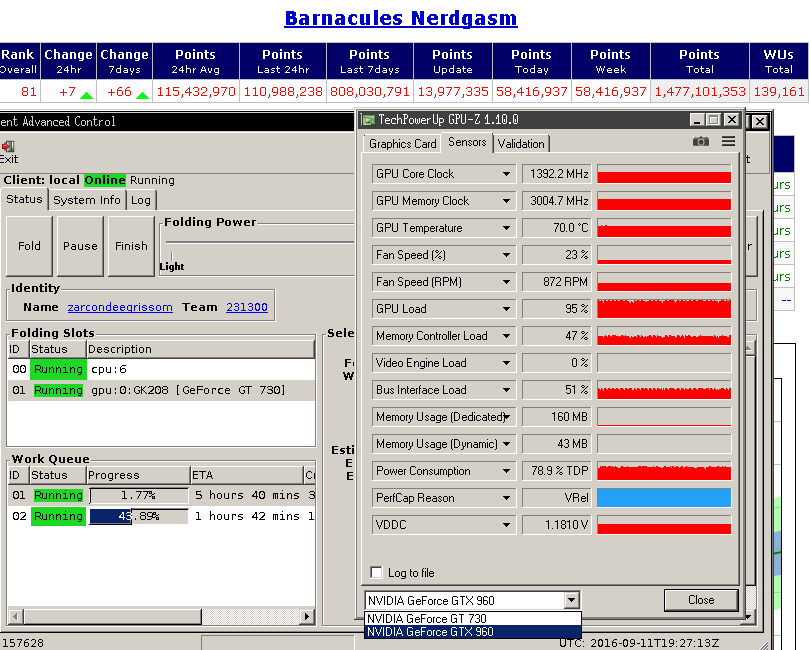Open the GPU Memory Clock sensor dropdown
The image size is (810, 650).
point(506,201)
